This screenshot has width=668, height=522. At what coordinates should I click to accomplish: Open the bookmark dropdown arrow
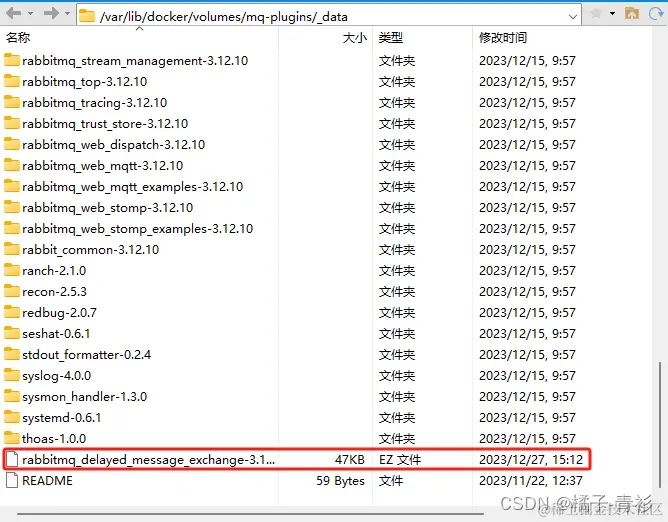pos(612,14)
